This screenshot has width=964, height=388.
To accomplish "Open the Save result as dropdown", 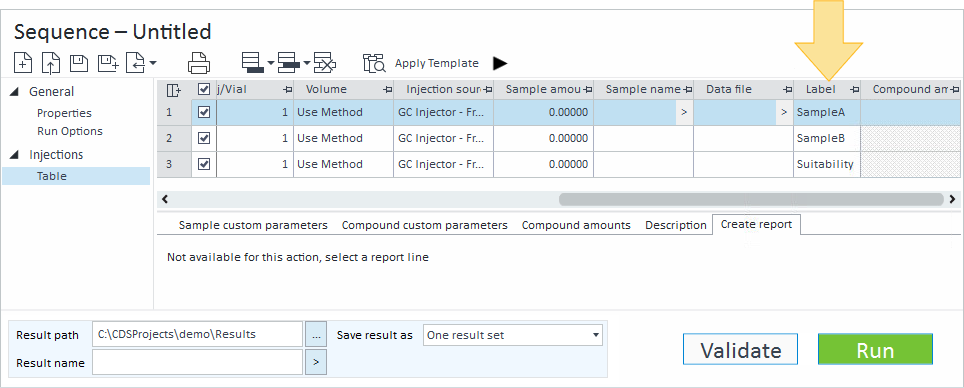I will (513, 335).
